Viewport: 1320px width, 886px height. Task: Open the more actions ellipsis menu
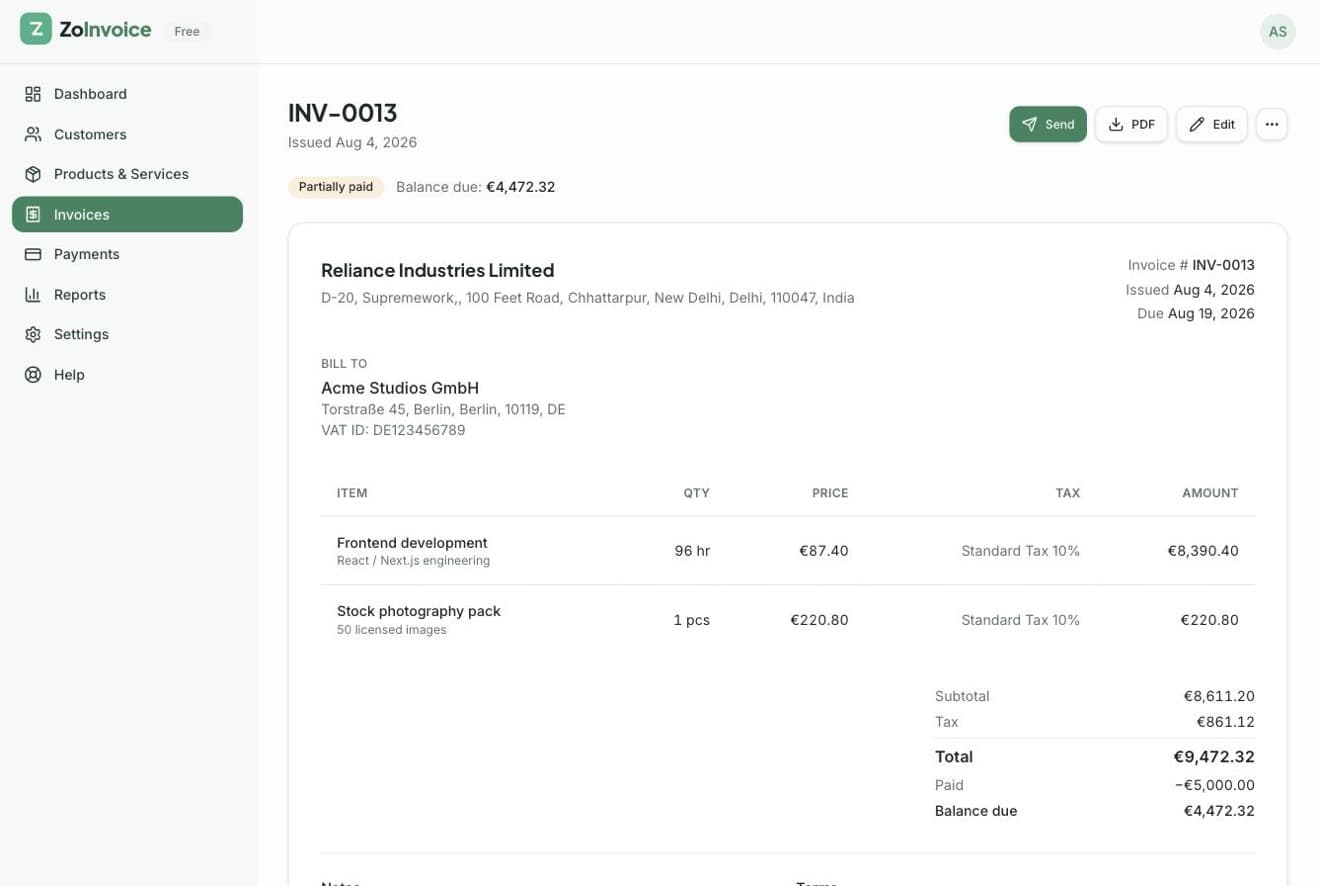1271,124
